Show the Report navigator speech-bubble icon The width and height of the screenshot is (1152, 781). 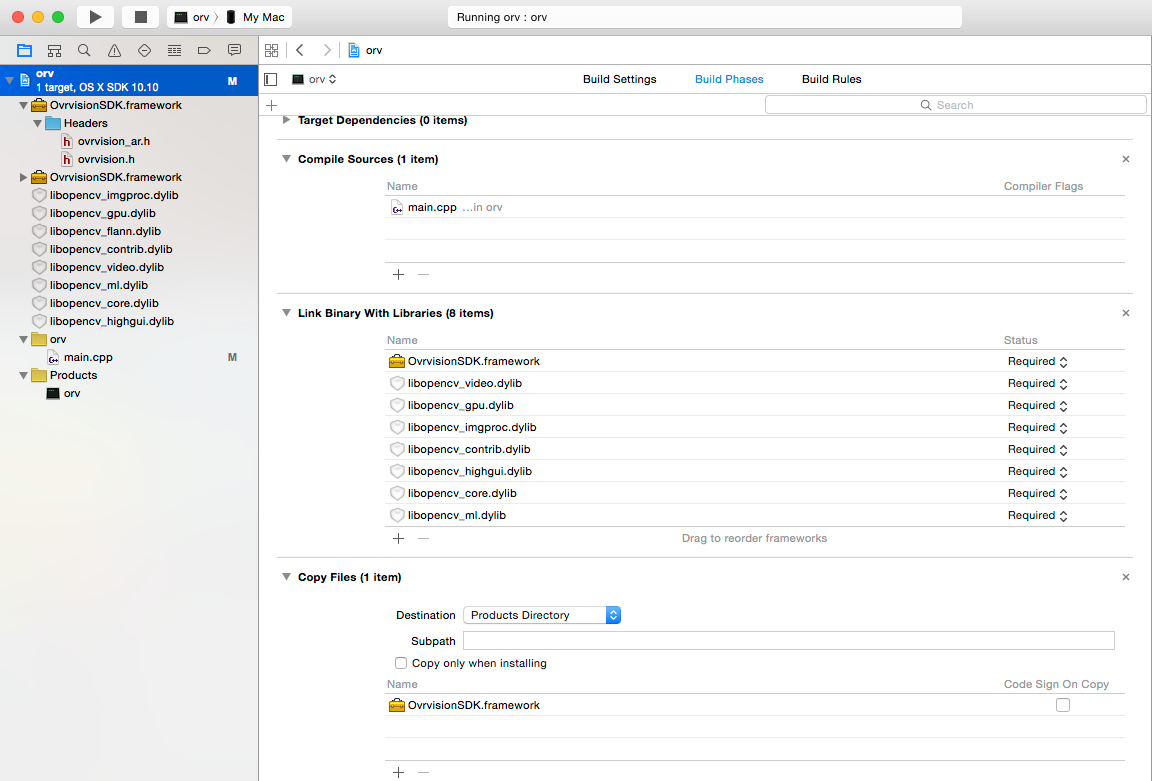(234, 50)
